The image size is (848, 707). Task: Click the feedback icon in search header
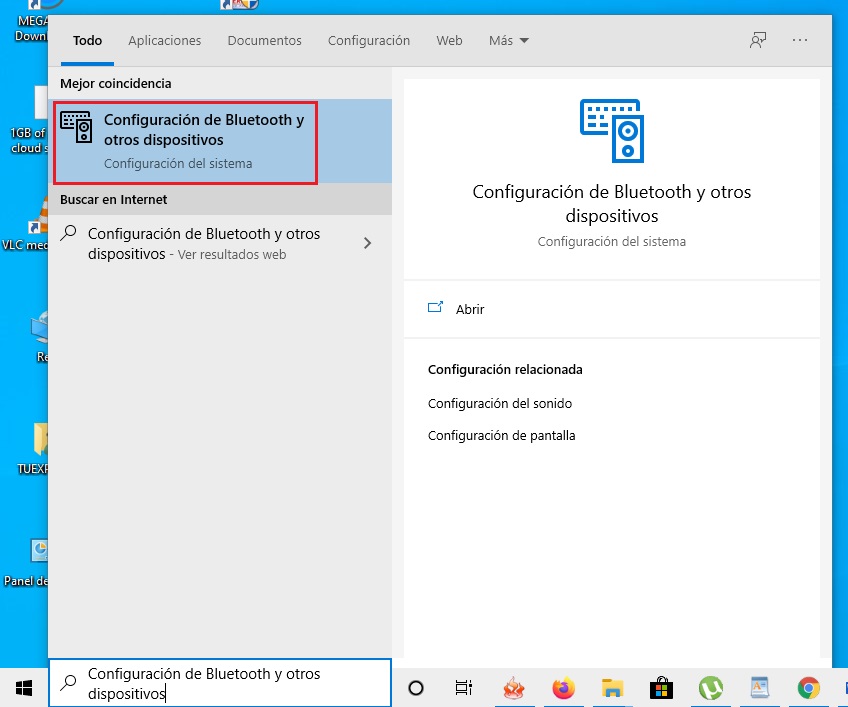tap(758, 40)
